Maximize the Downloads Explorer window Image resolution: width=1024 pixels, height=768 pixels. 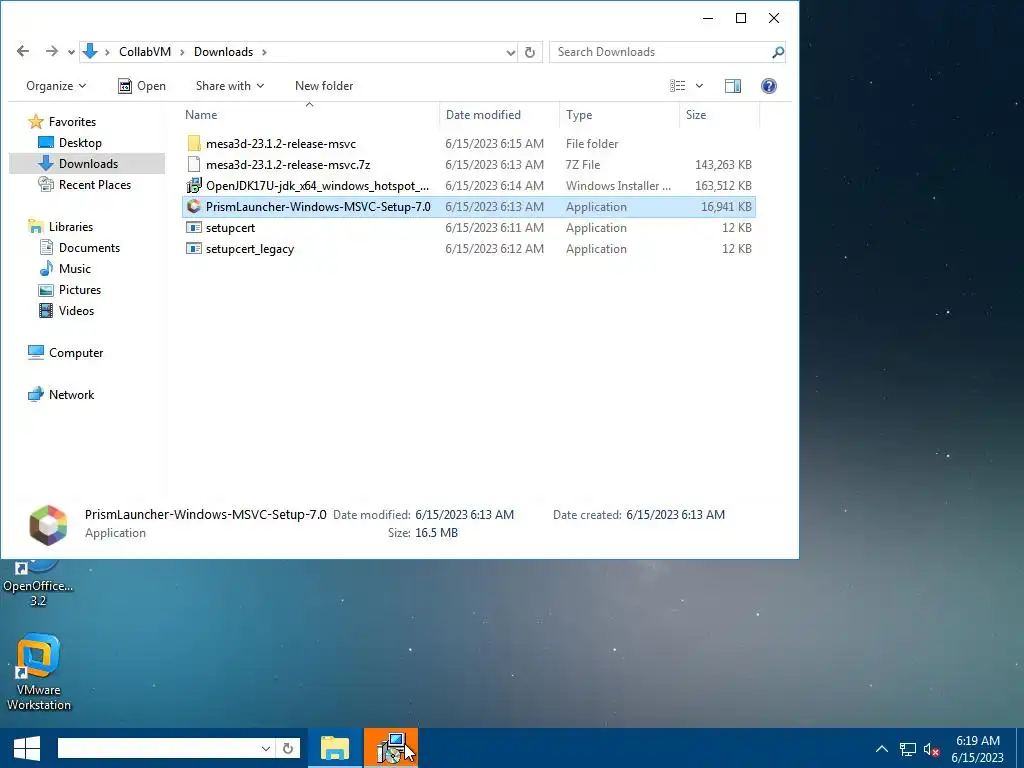click(741, 18)
